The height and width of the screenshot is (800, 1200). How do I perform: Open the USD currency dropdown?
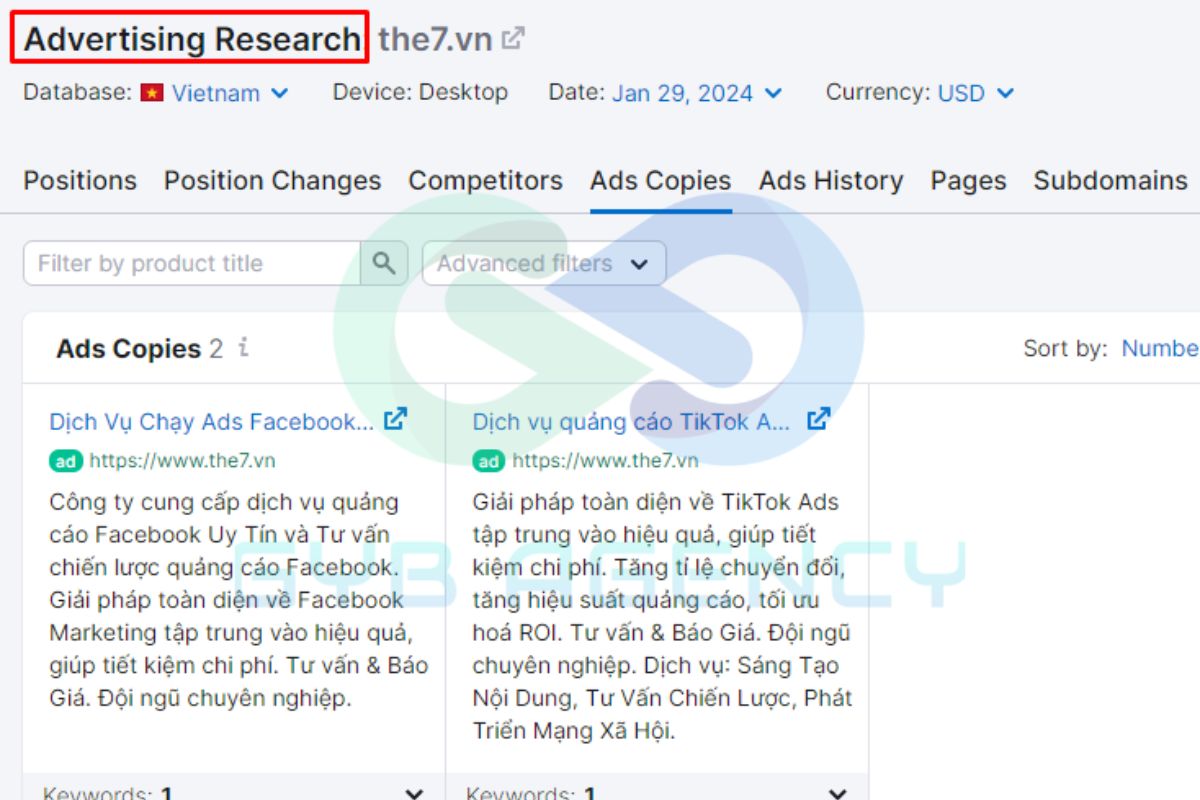click(x=976, y=93)
